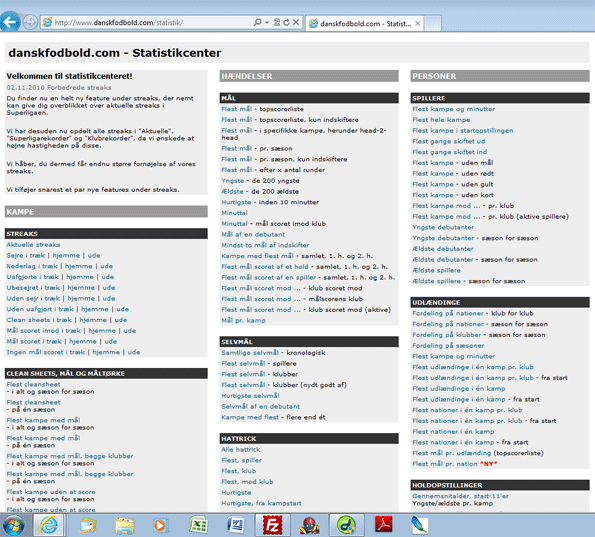Screen dimensions: 595x537
Task: Open Flest kampe og minutter under Spillere
Action: [x=453, y=109]
